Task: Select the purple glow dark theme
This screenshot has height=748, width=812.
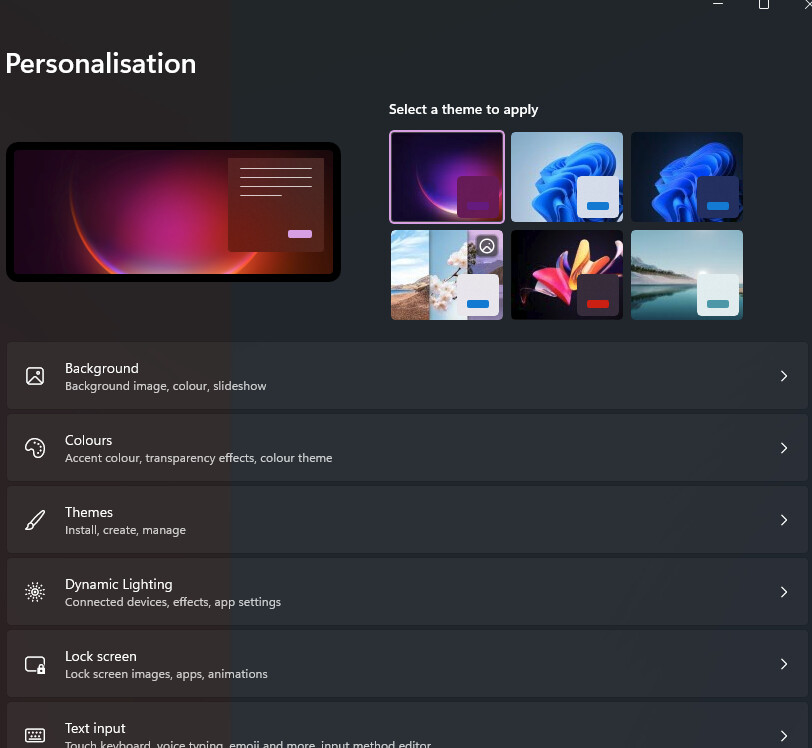Action: [x=446, y=176]
